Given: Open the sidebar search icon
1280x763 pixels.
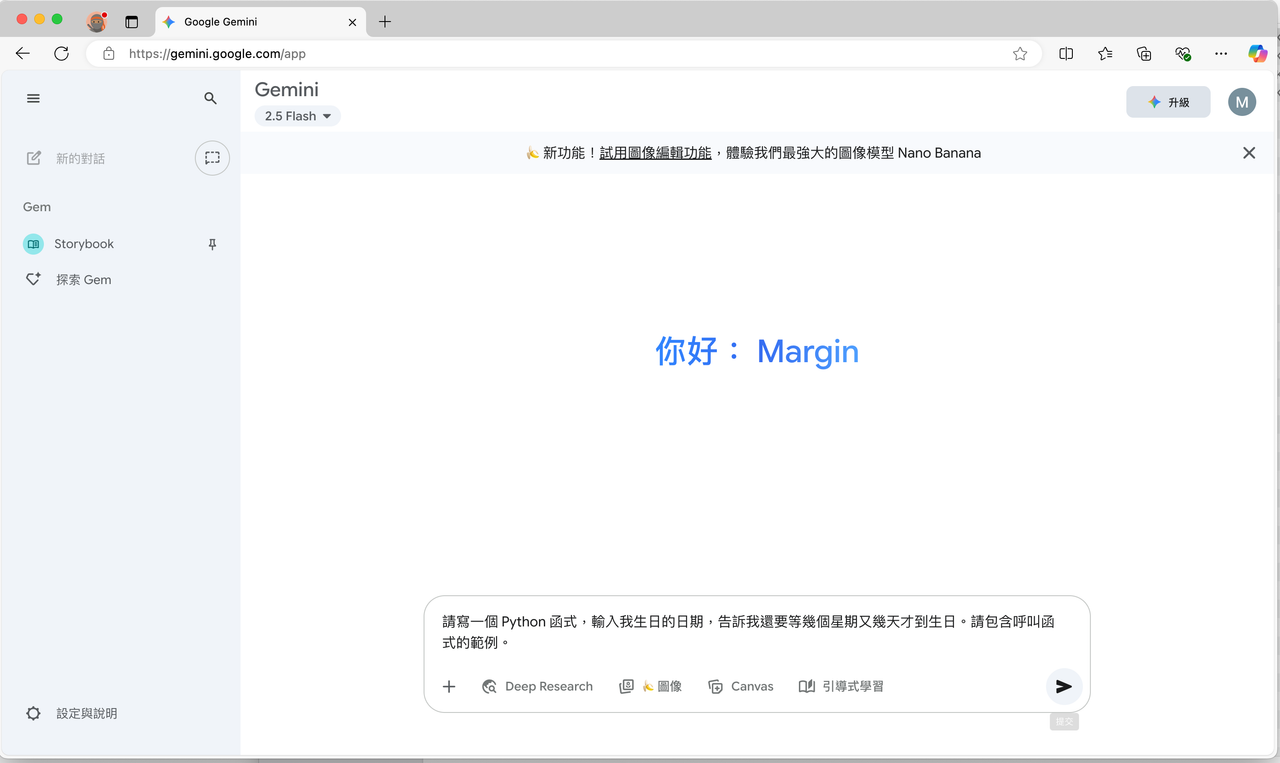Looking at the screenshot, I should click(210, 98).
